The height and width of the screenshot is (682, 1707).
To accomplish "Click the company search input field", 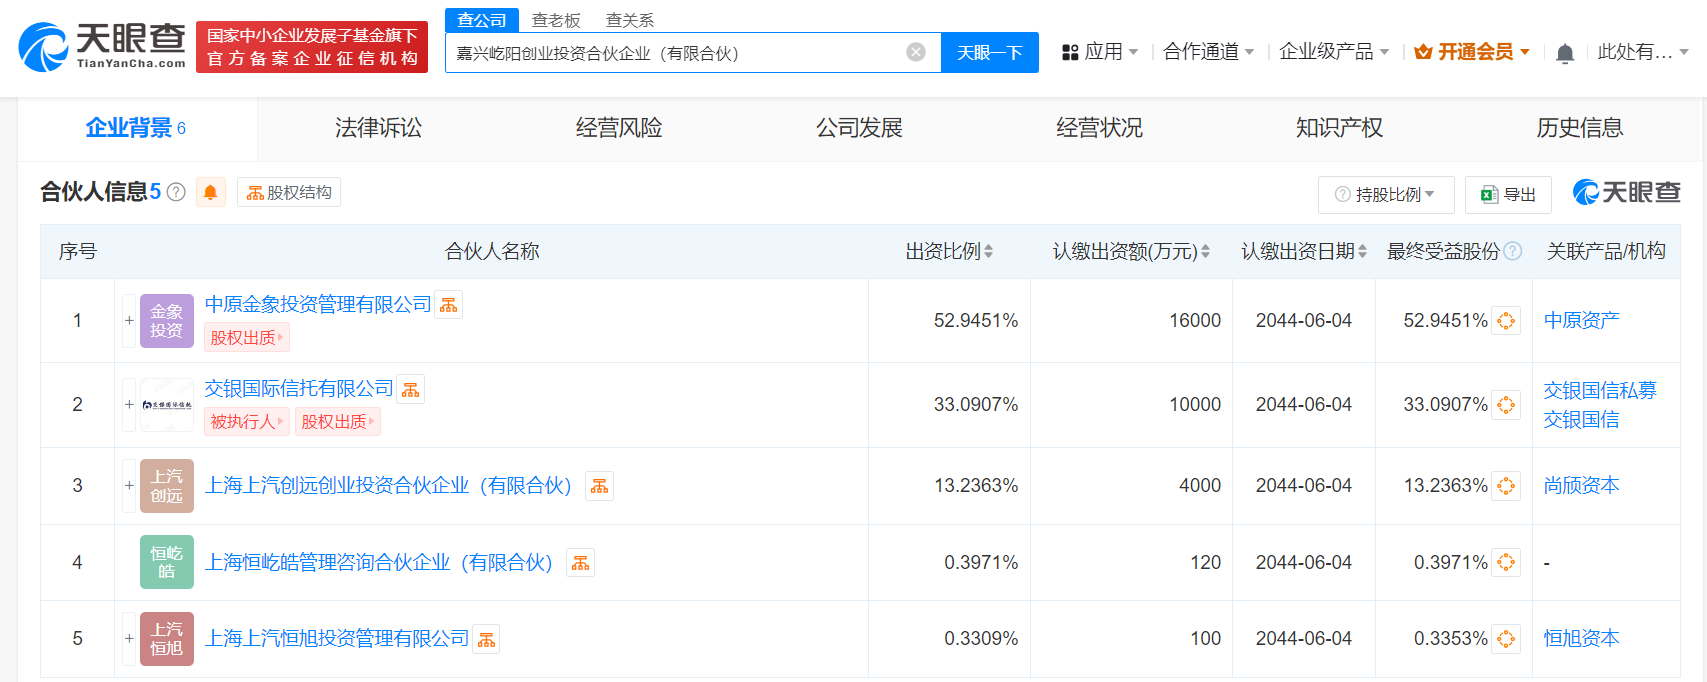I will (675, 53).
